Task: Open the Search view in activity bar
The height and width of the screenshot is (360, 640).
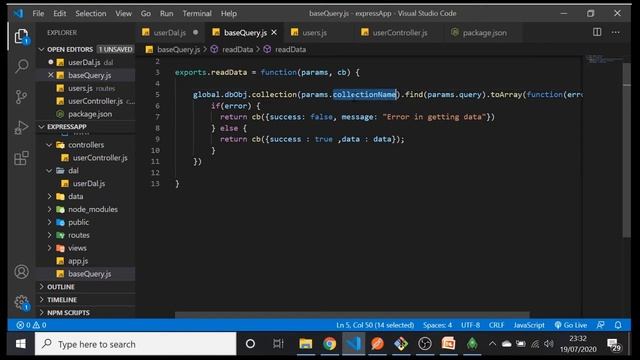Action: (21, 66)
